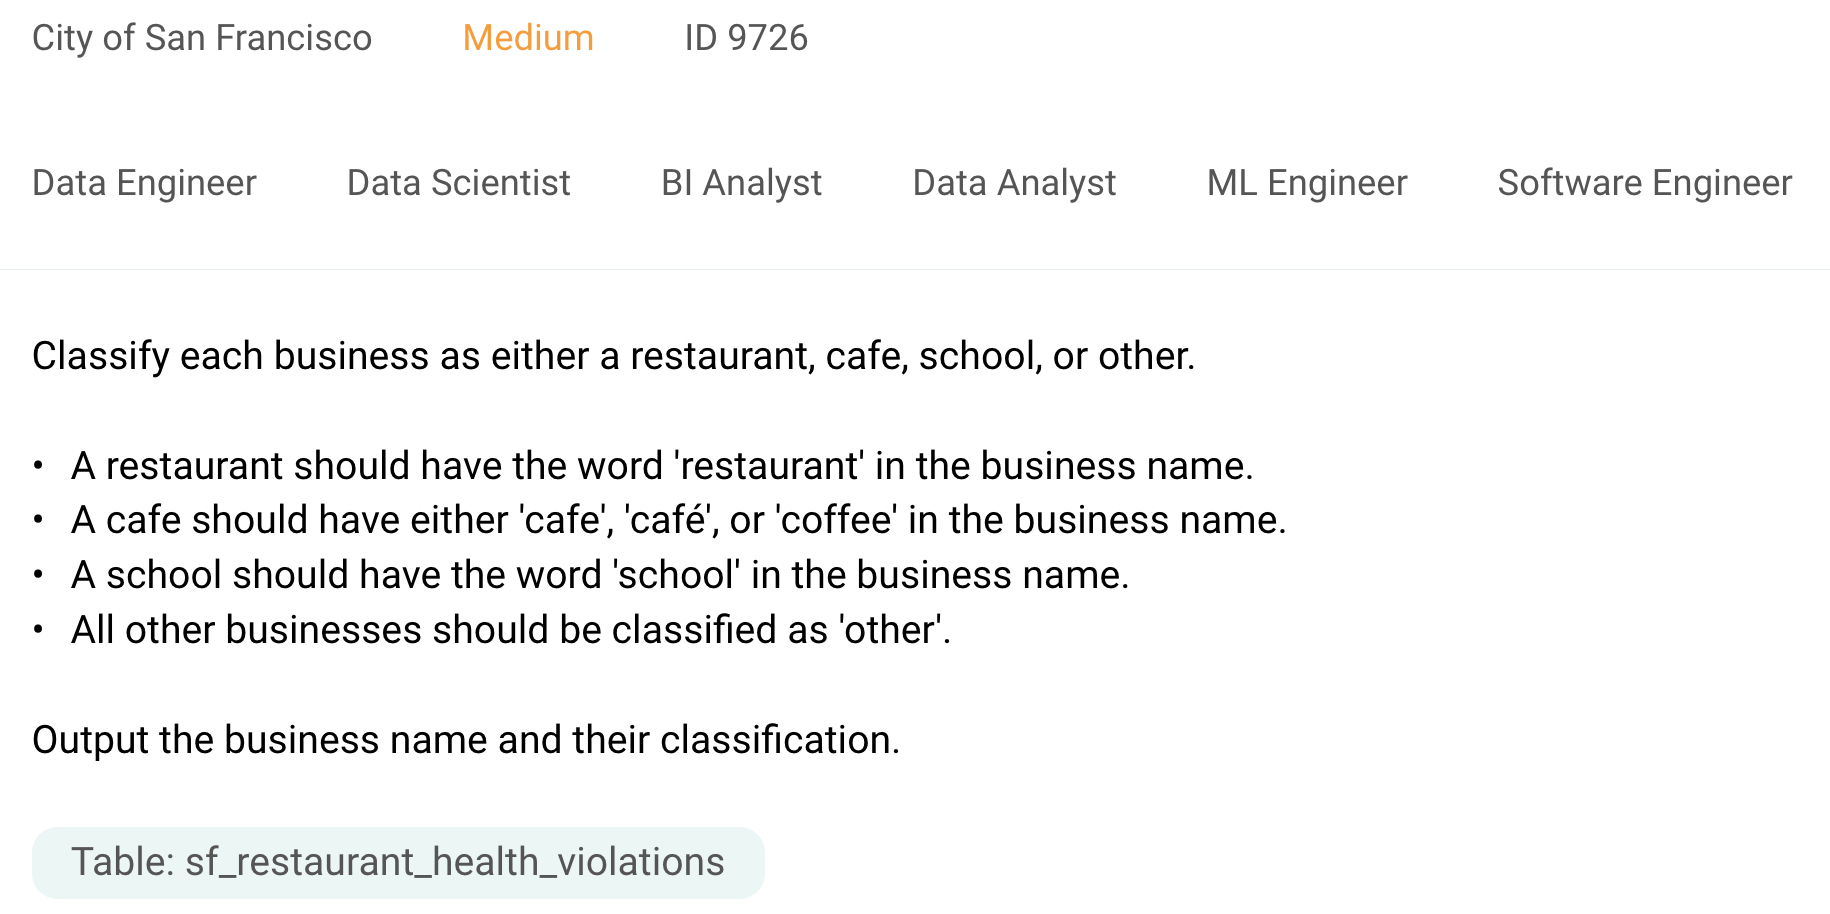Click the Medium difficulty label
The image size is (1830, 914).
(528, 38)
